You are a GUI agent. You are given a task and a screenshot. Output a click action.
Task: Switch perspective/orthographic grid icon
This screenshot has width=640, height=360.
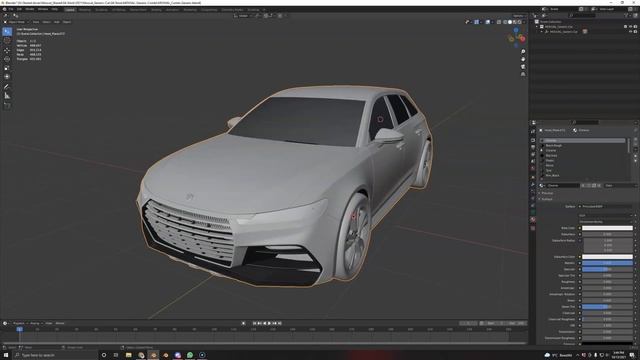coord(523,74)
